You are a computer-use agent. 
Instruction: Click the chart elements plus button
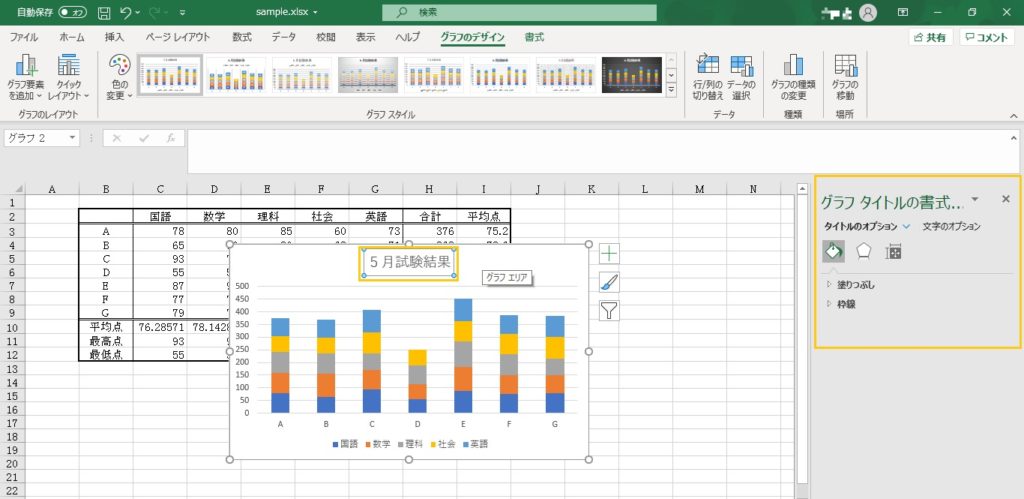608,254
